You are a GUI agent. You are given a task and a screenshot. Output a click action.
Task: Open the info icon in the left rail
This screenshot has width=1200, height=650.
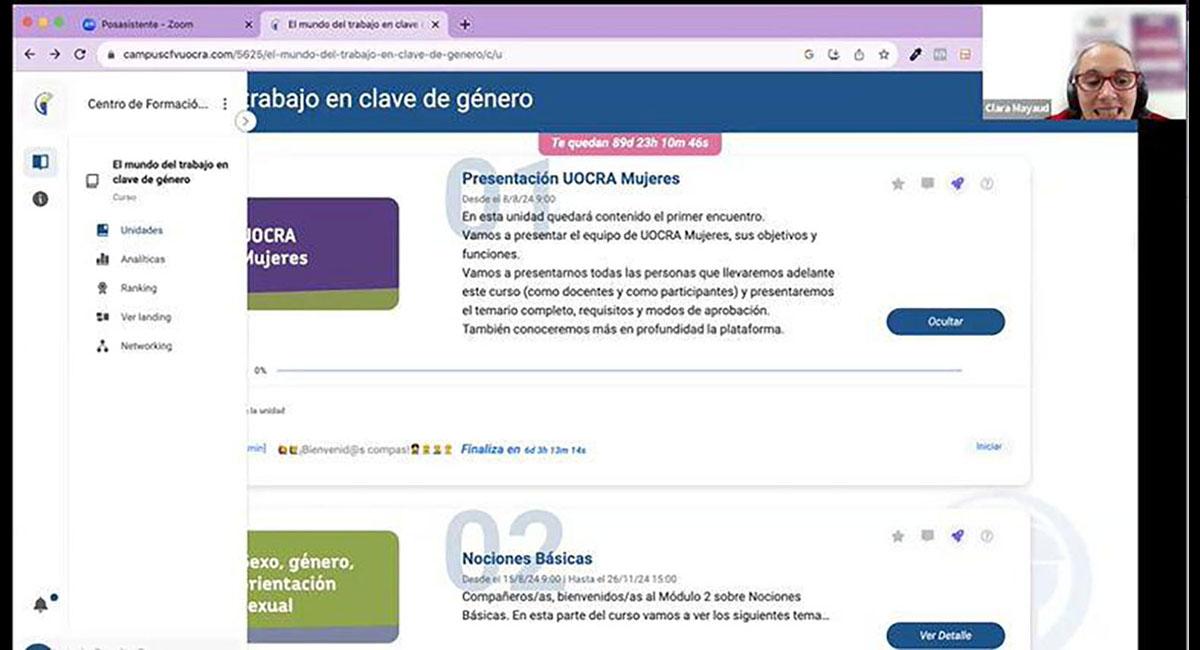pyautogui.click(x=40, y=199)
